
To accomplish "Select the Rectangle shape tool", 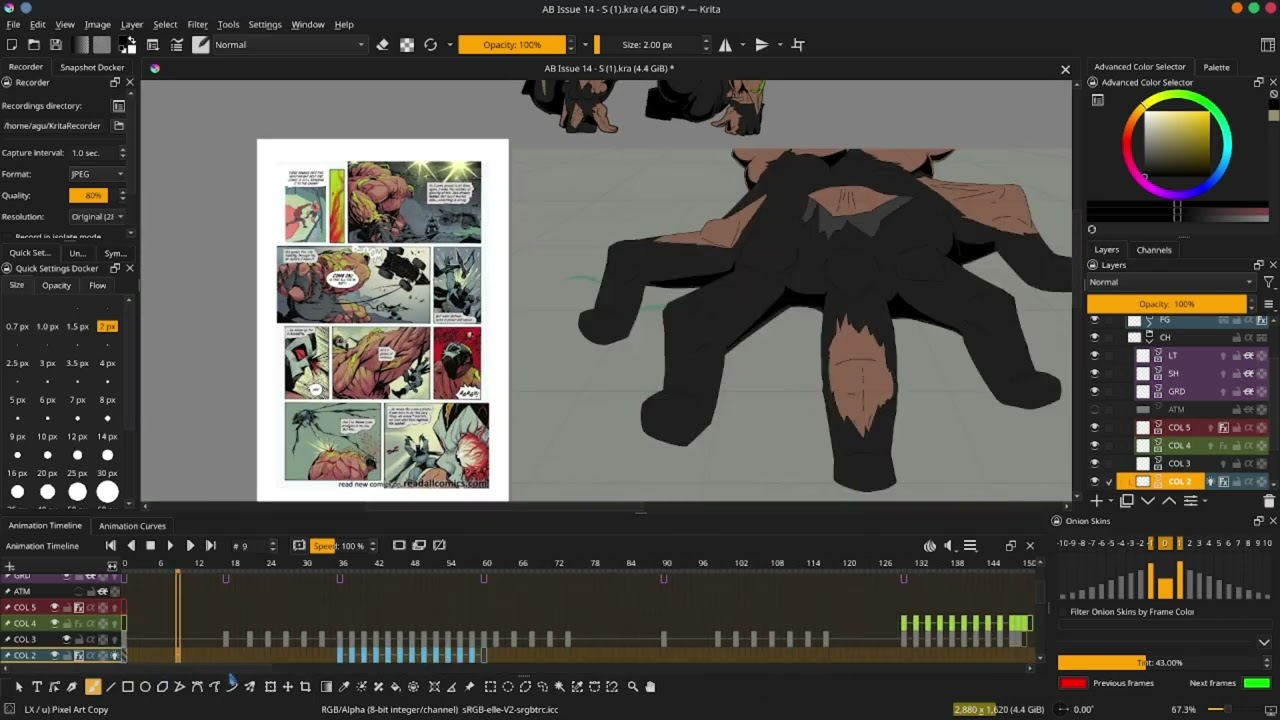I will (128, 687).
